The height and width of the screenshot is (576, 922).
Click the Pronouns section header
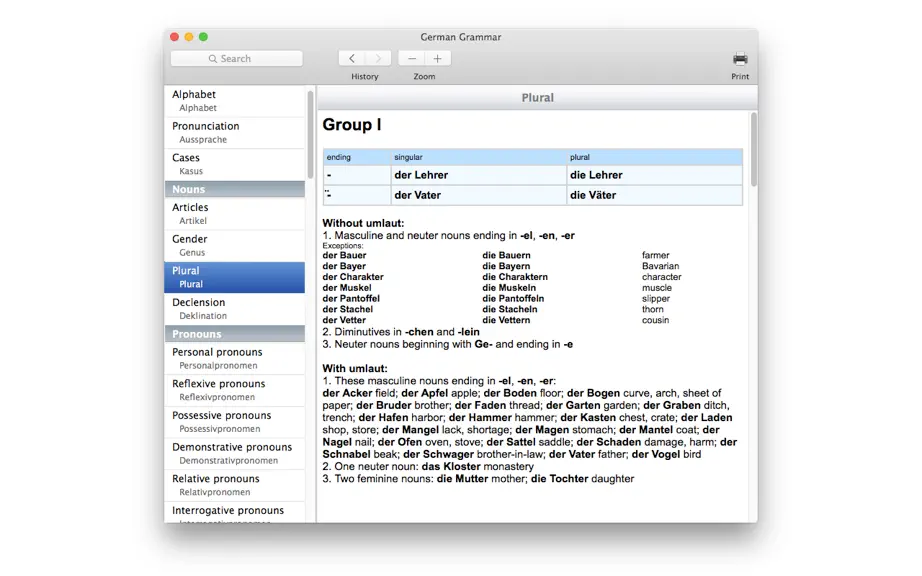pos(235,334)
